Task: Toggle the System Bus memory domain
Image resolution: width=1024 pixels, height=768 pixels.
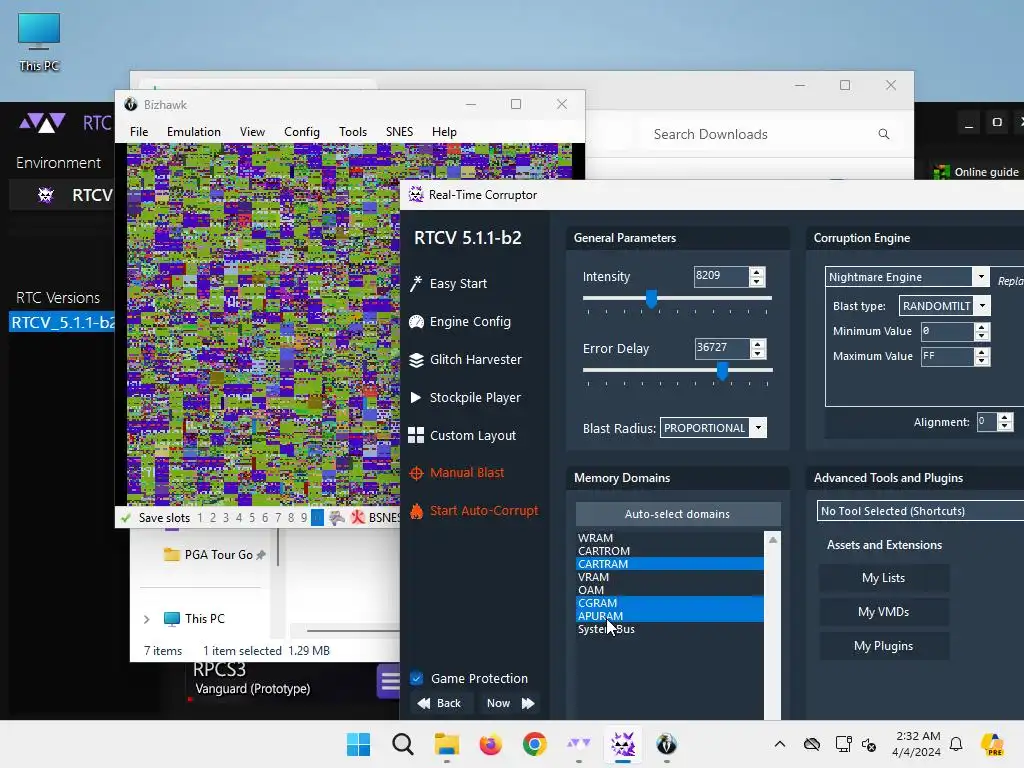Action: pos(669,629)
